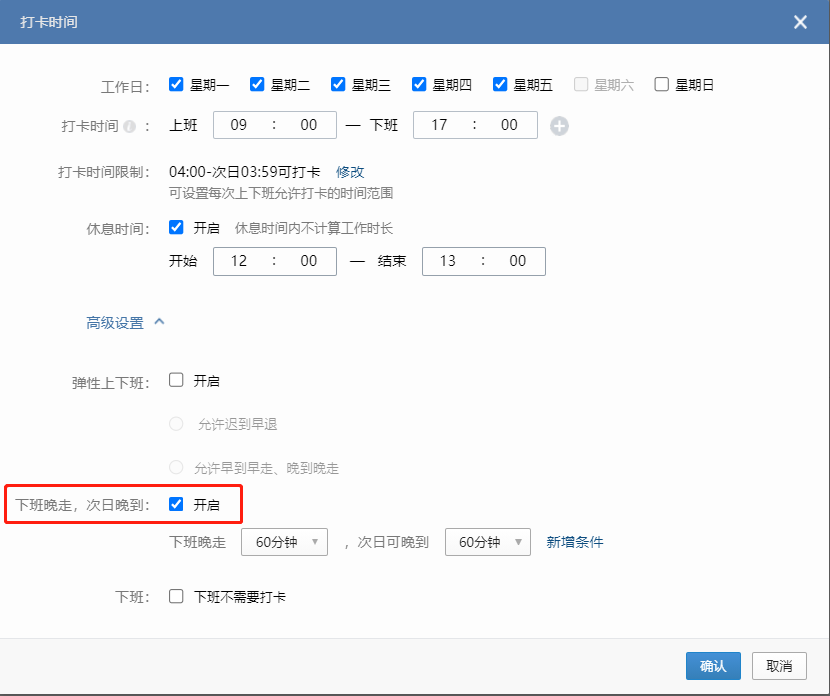830x696 pixels.
Task: Check the 星期日 workday checkbox
Action: click(661, 84)
